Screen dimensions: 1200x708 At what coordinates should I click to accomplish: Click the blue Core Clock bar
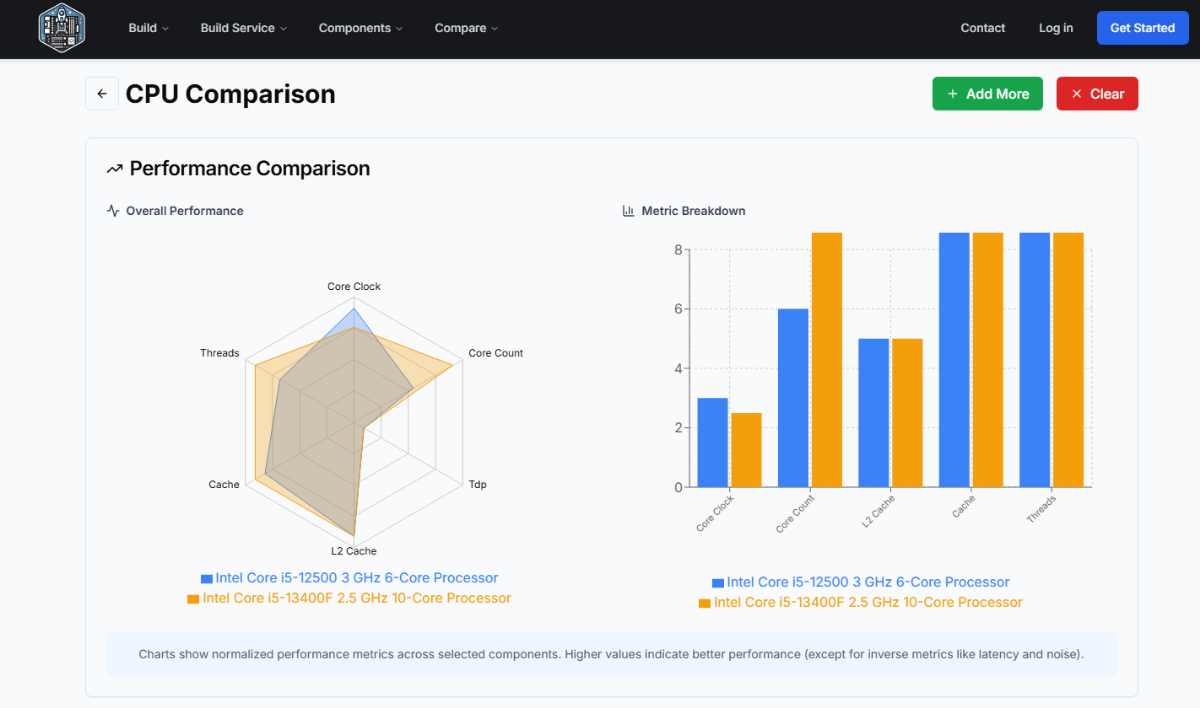[712, 442]
